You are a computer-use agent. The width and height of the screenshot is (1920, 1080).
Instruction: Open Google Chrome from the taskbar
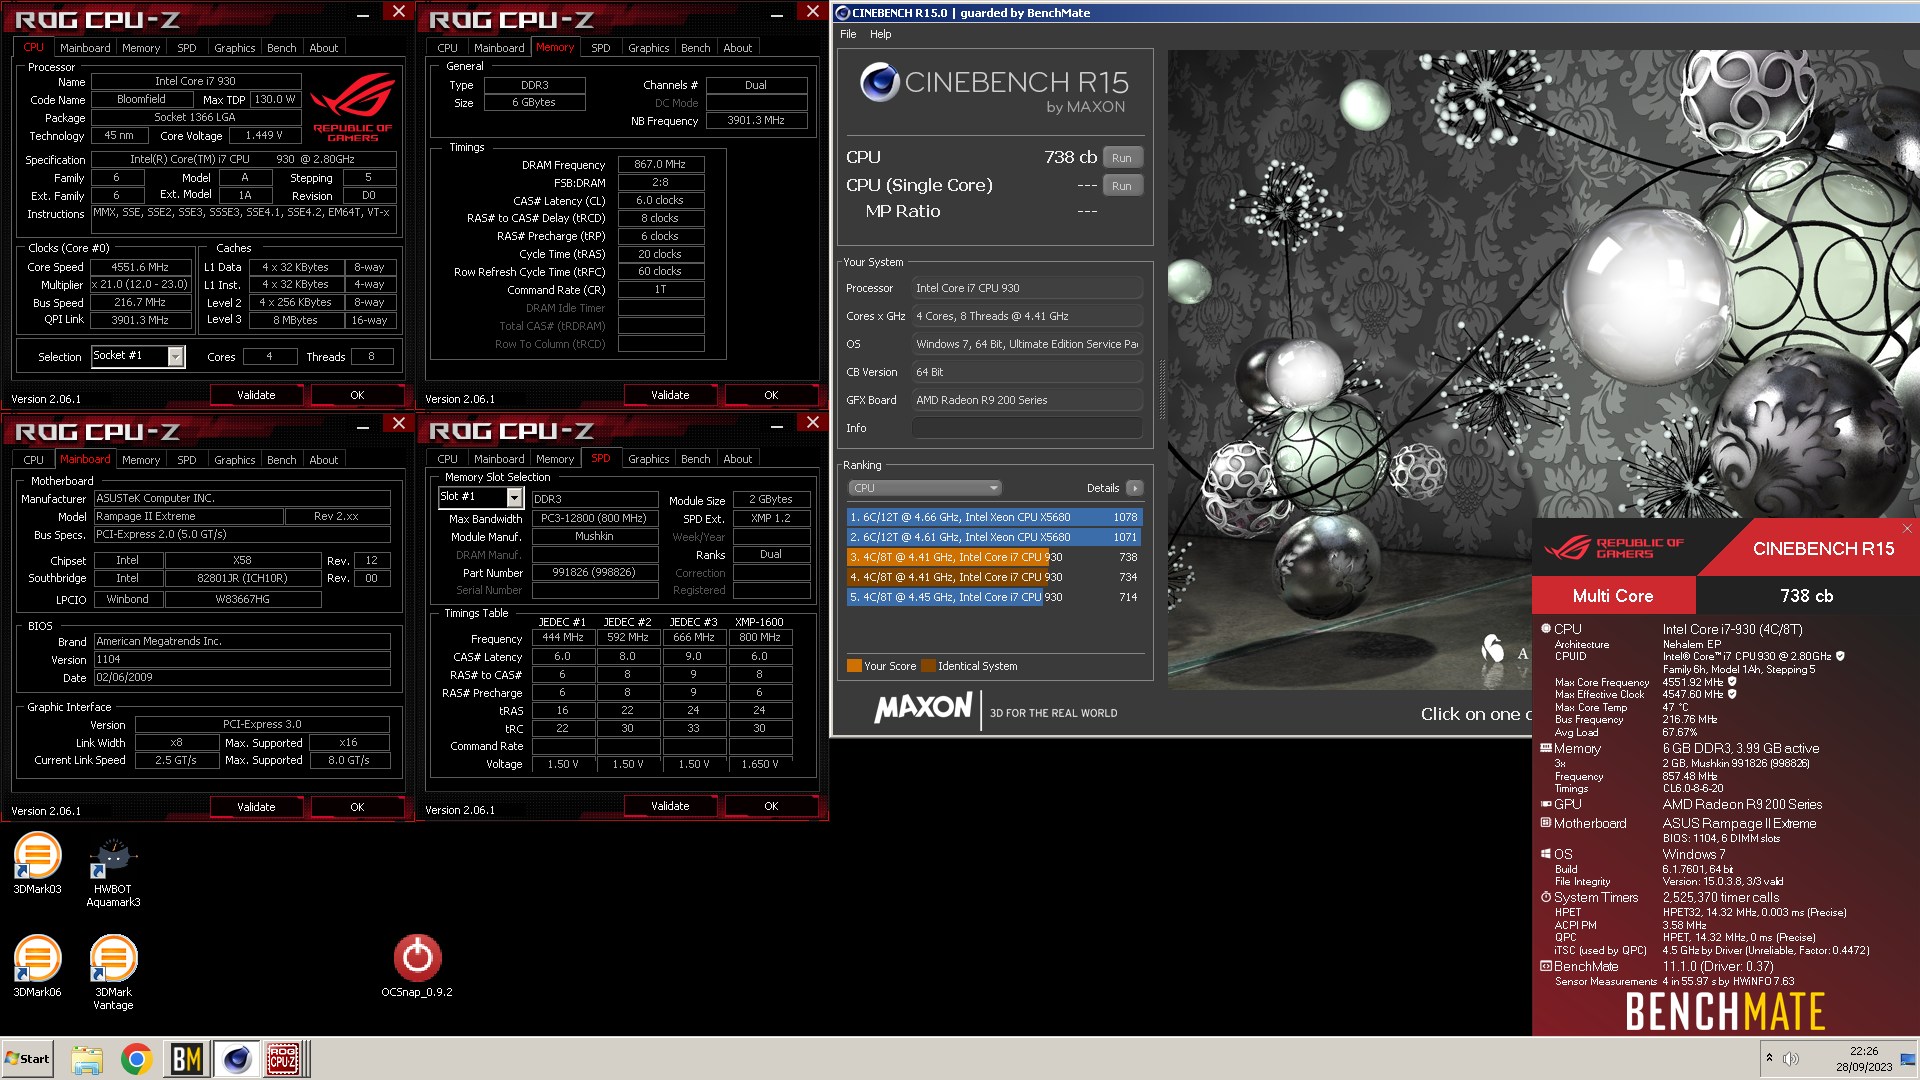[x=137, y=1059]
